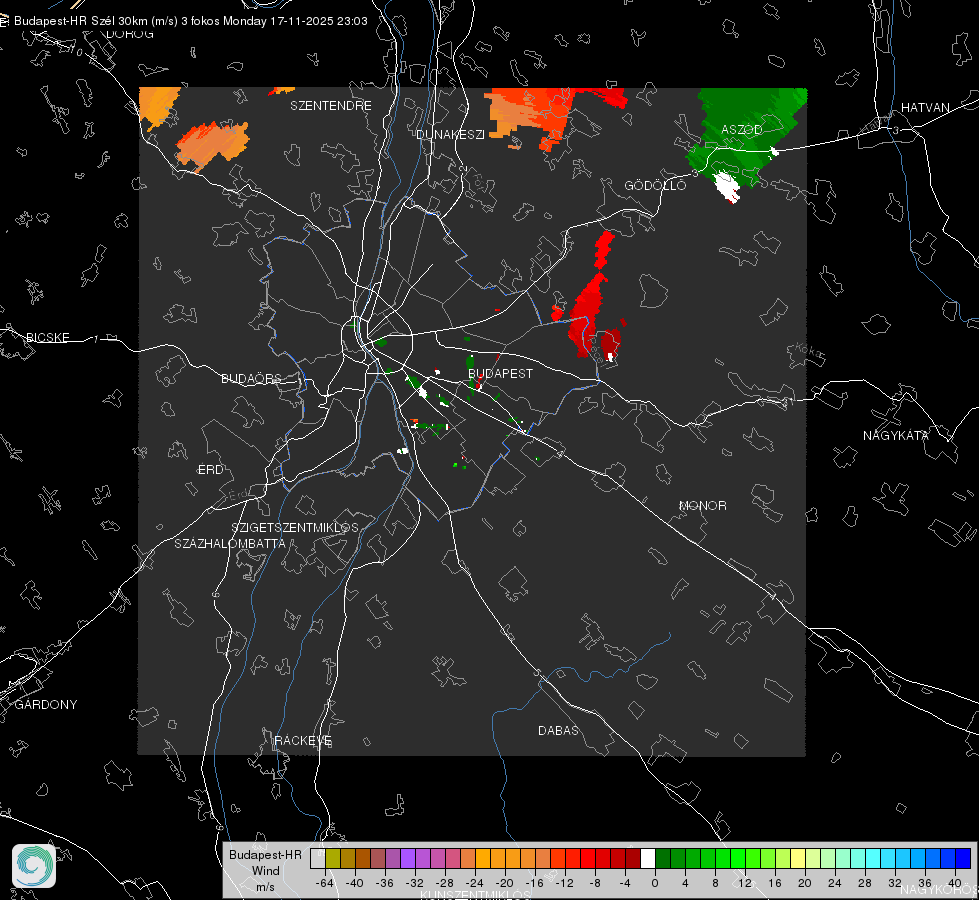The image size is (979, 900).
Task: Click the SZIGETSZENTMIKLÓS city label
Action: point(295,528)
